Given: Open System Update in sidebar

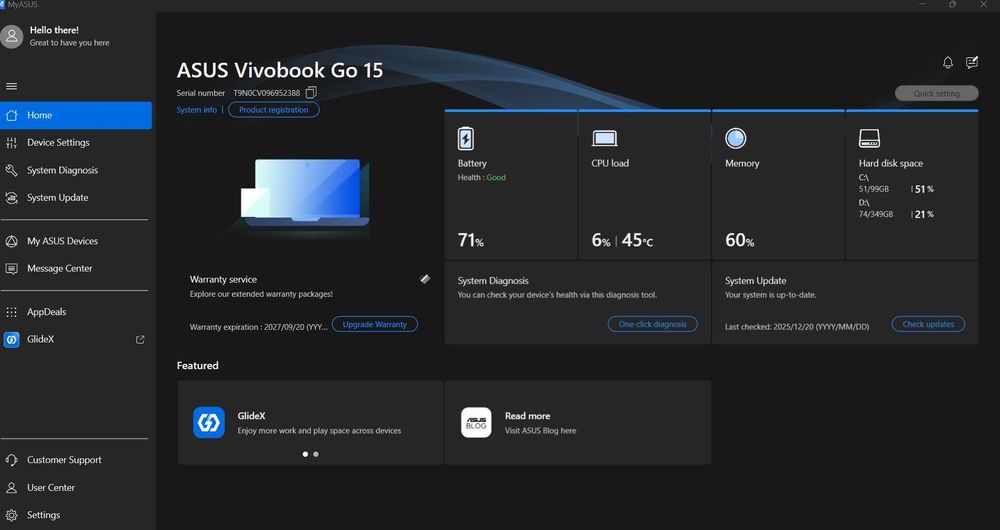Looking at the screenshot, I should point(76,198).
